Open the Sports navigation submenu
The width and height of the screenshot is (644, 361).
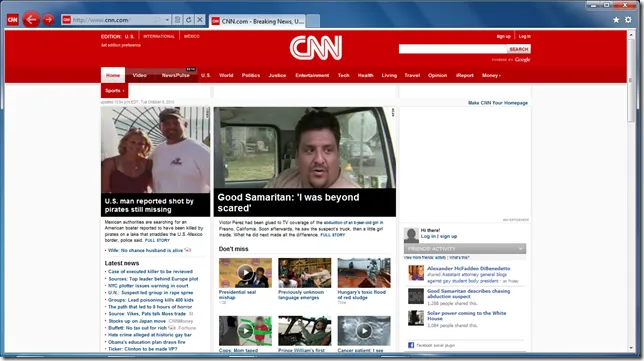(114, 91)
